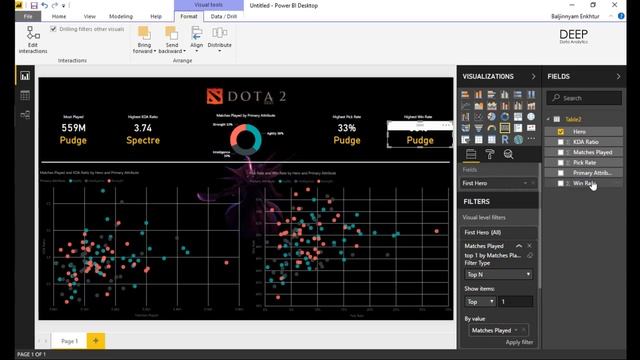Image resolution: width=640 pixels, height=360 pixels.
Task: Choose the Matrix visualization icon
Action: pyautogui.click(x=491, y=140)
